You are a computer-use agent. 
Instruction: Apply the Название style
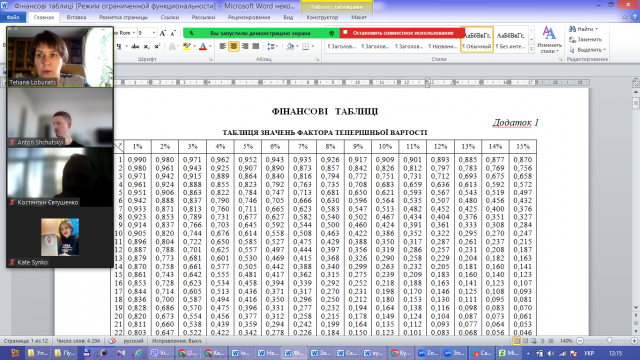pos(443,47)
